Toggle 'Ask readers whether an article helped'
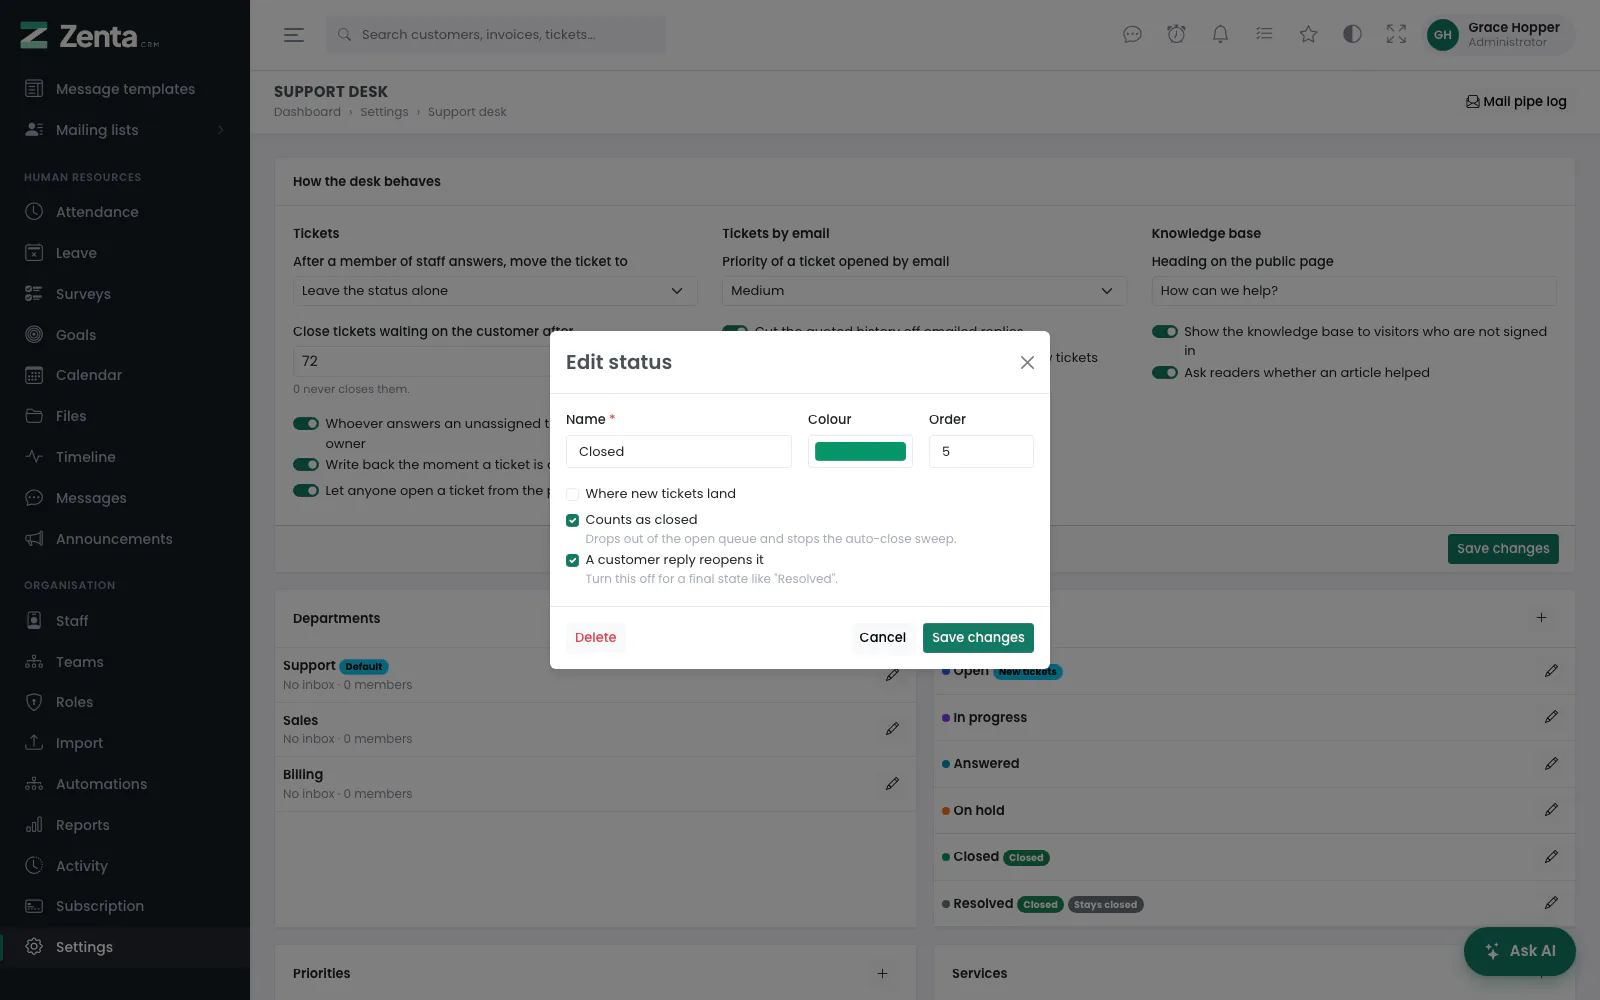 (1164, 373)
